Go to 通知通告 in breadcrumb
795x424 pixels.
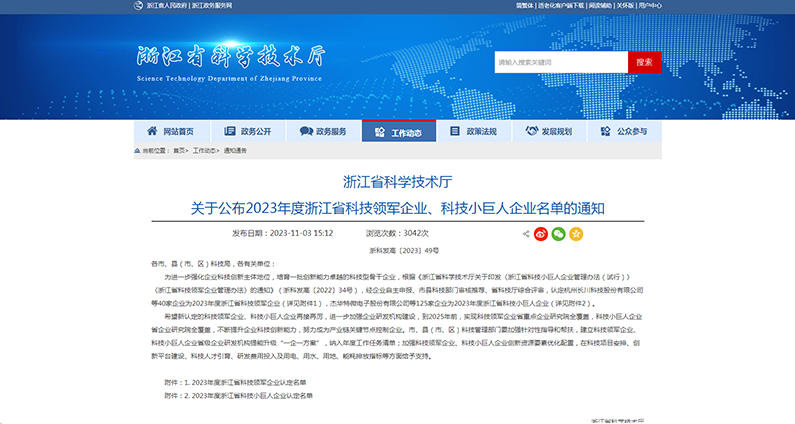(x=235, y=151)
